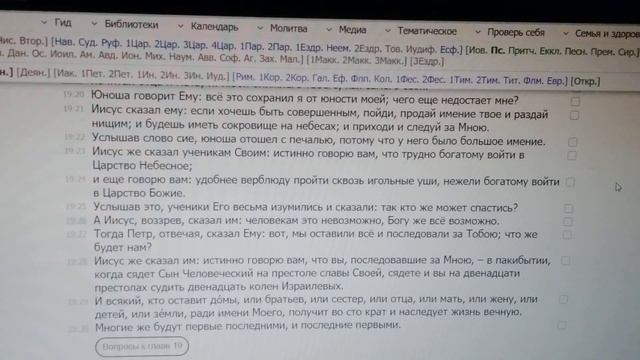Select the Иуд. book link
Screen dimensions: 640x360
217,77
